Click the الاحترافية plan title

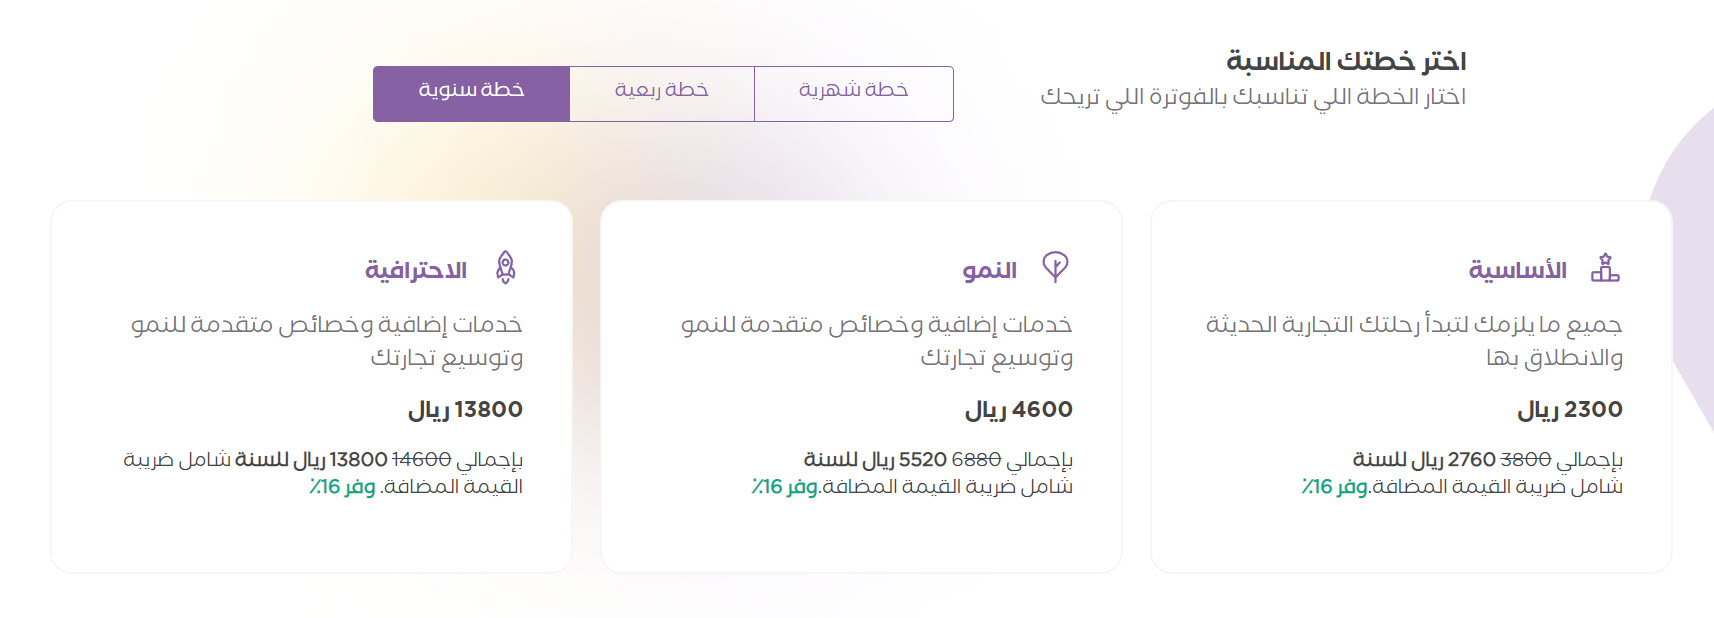click(x=416, y=270)
